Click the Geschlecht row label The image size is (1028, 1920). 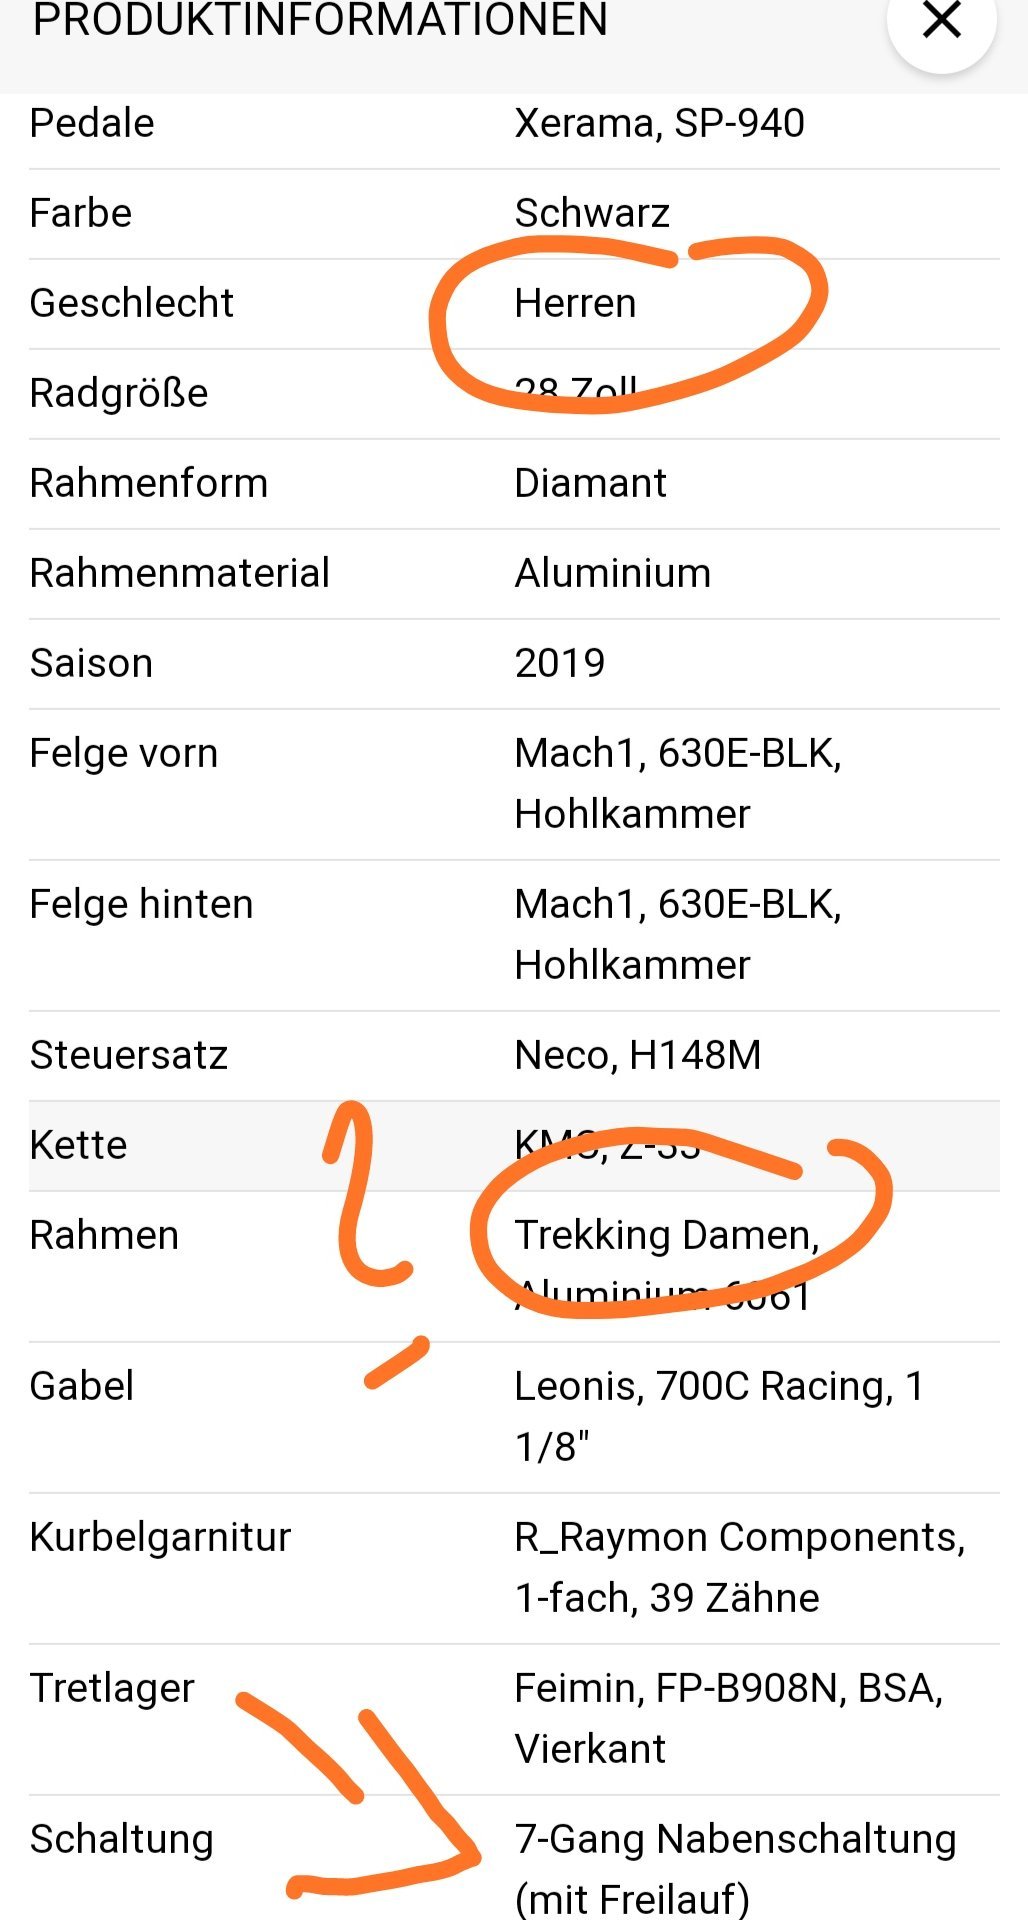131,303
